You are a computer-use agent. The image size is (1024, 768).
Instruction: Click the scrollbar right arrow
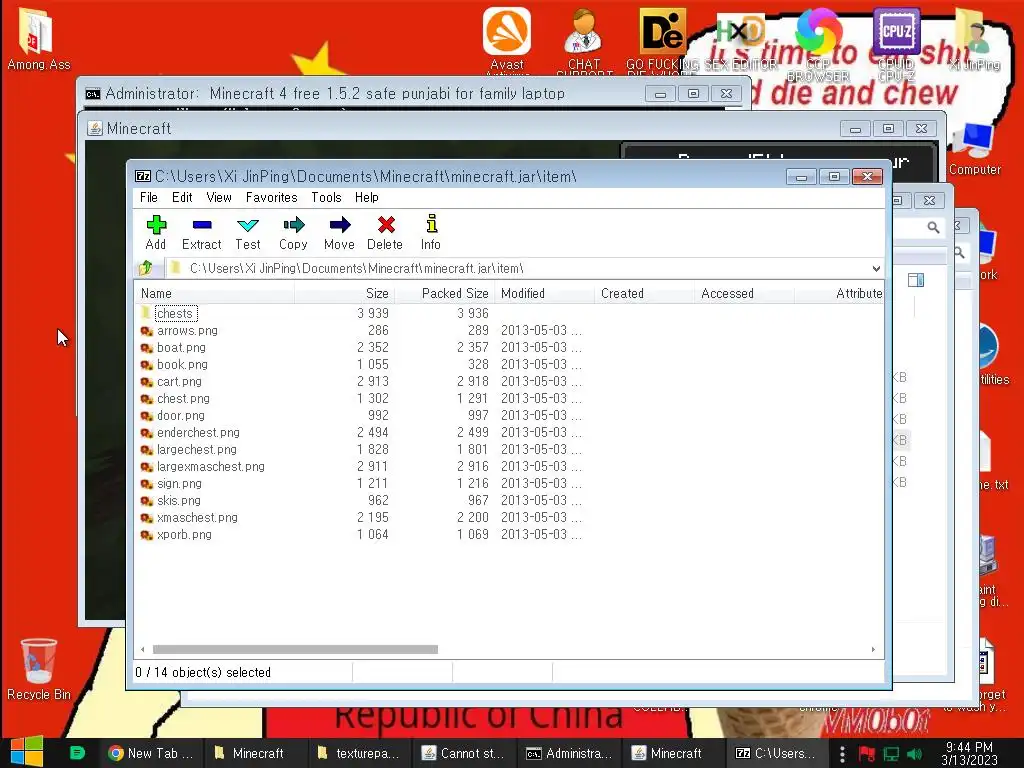[873, 649]
